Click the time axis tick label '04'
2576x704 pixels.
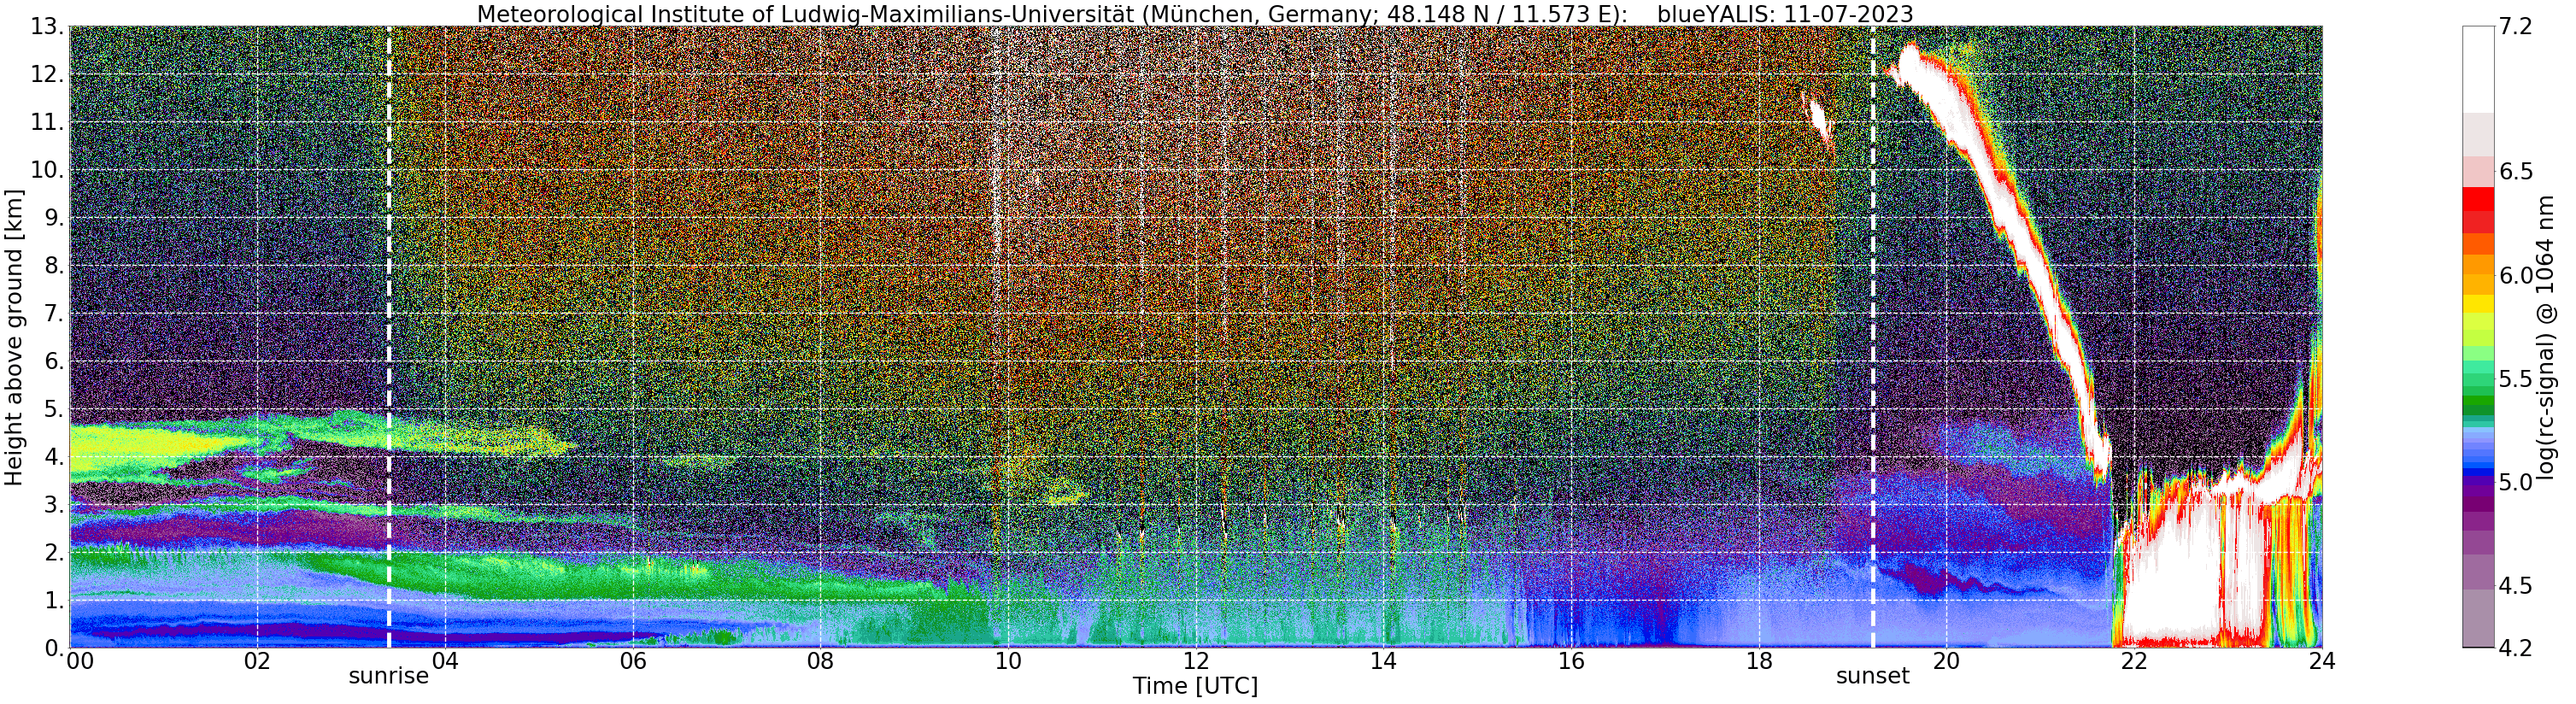tap(445, 661)
